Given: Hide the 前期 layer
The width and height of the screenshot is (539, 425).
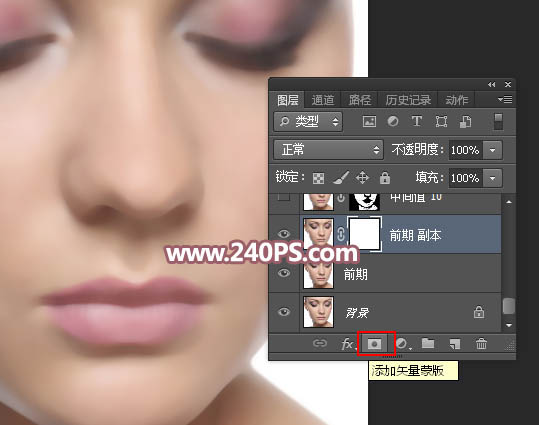Looking at the screenshot, I should (x=284, y=273).
